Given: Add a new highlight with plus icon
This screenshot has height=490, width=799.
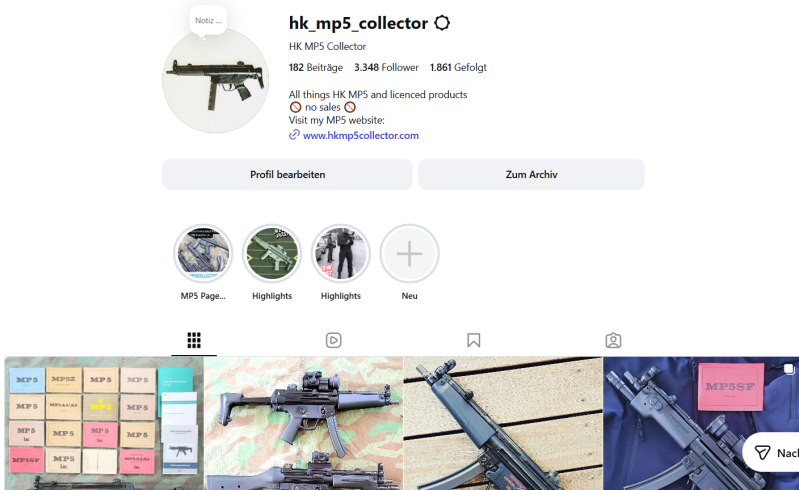Looking at the screenshot, I should [409, 254].
